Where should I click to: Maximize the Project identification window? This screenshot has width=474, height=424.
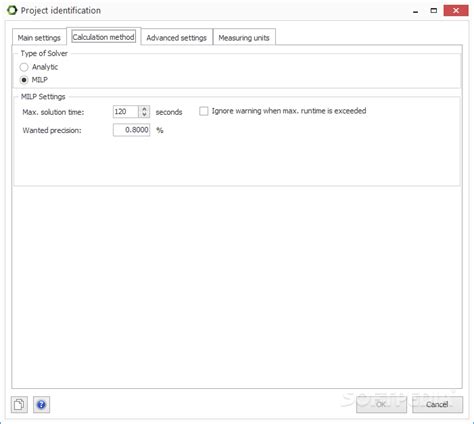pos(434,10)
